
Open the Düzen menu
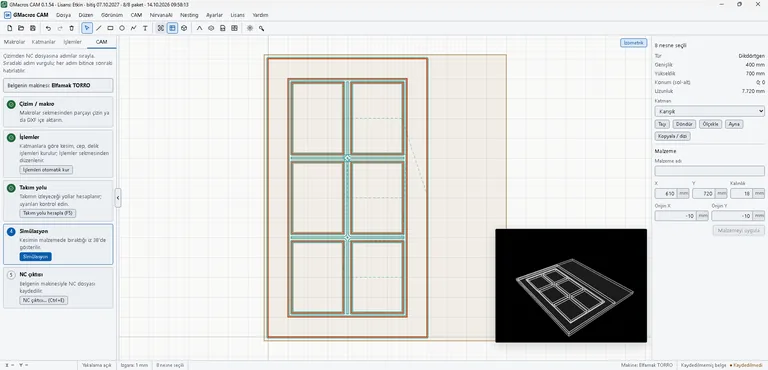click(x=86, y=15)
